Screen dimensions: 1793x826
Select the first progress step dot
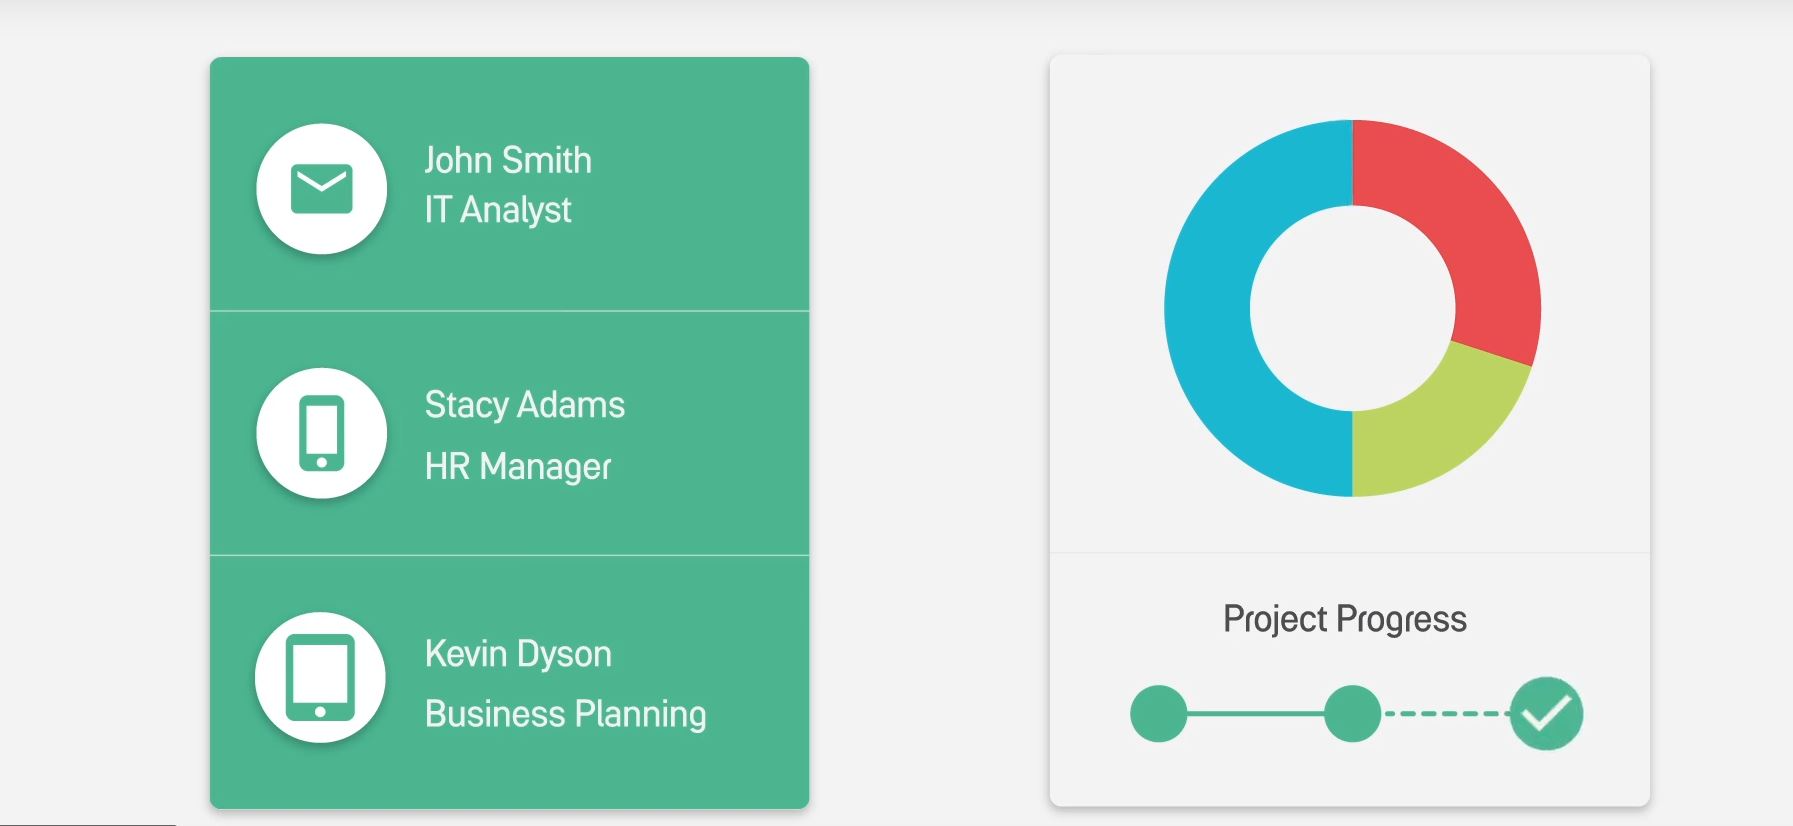tap(1158, 713)
